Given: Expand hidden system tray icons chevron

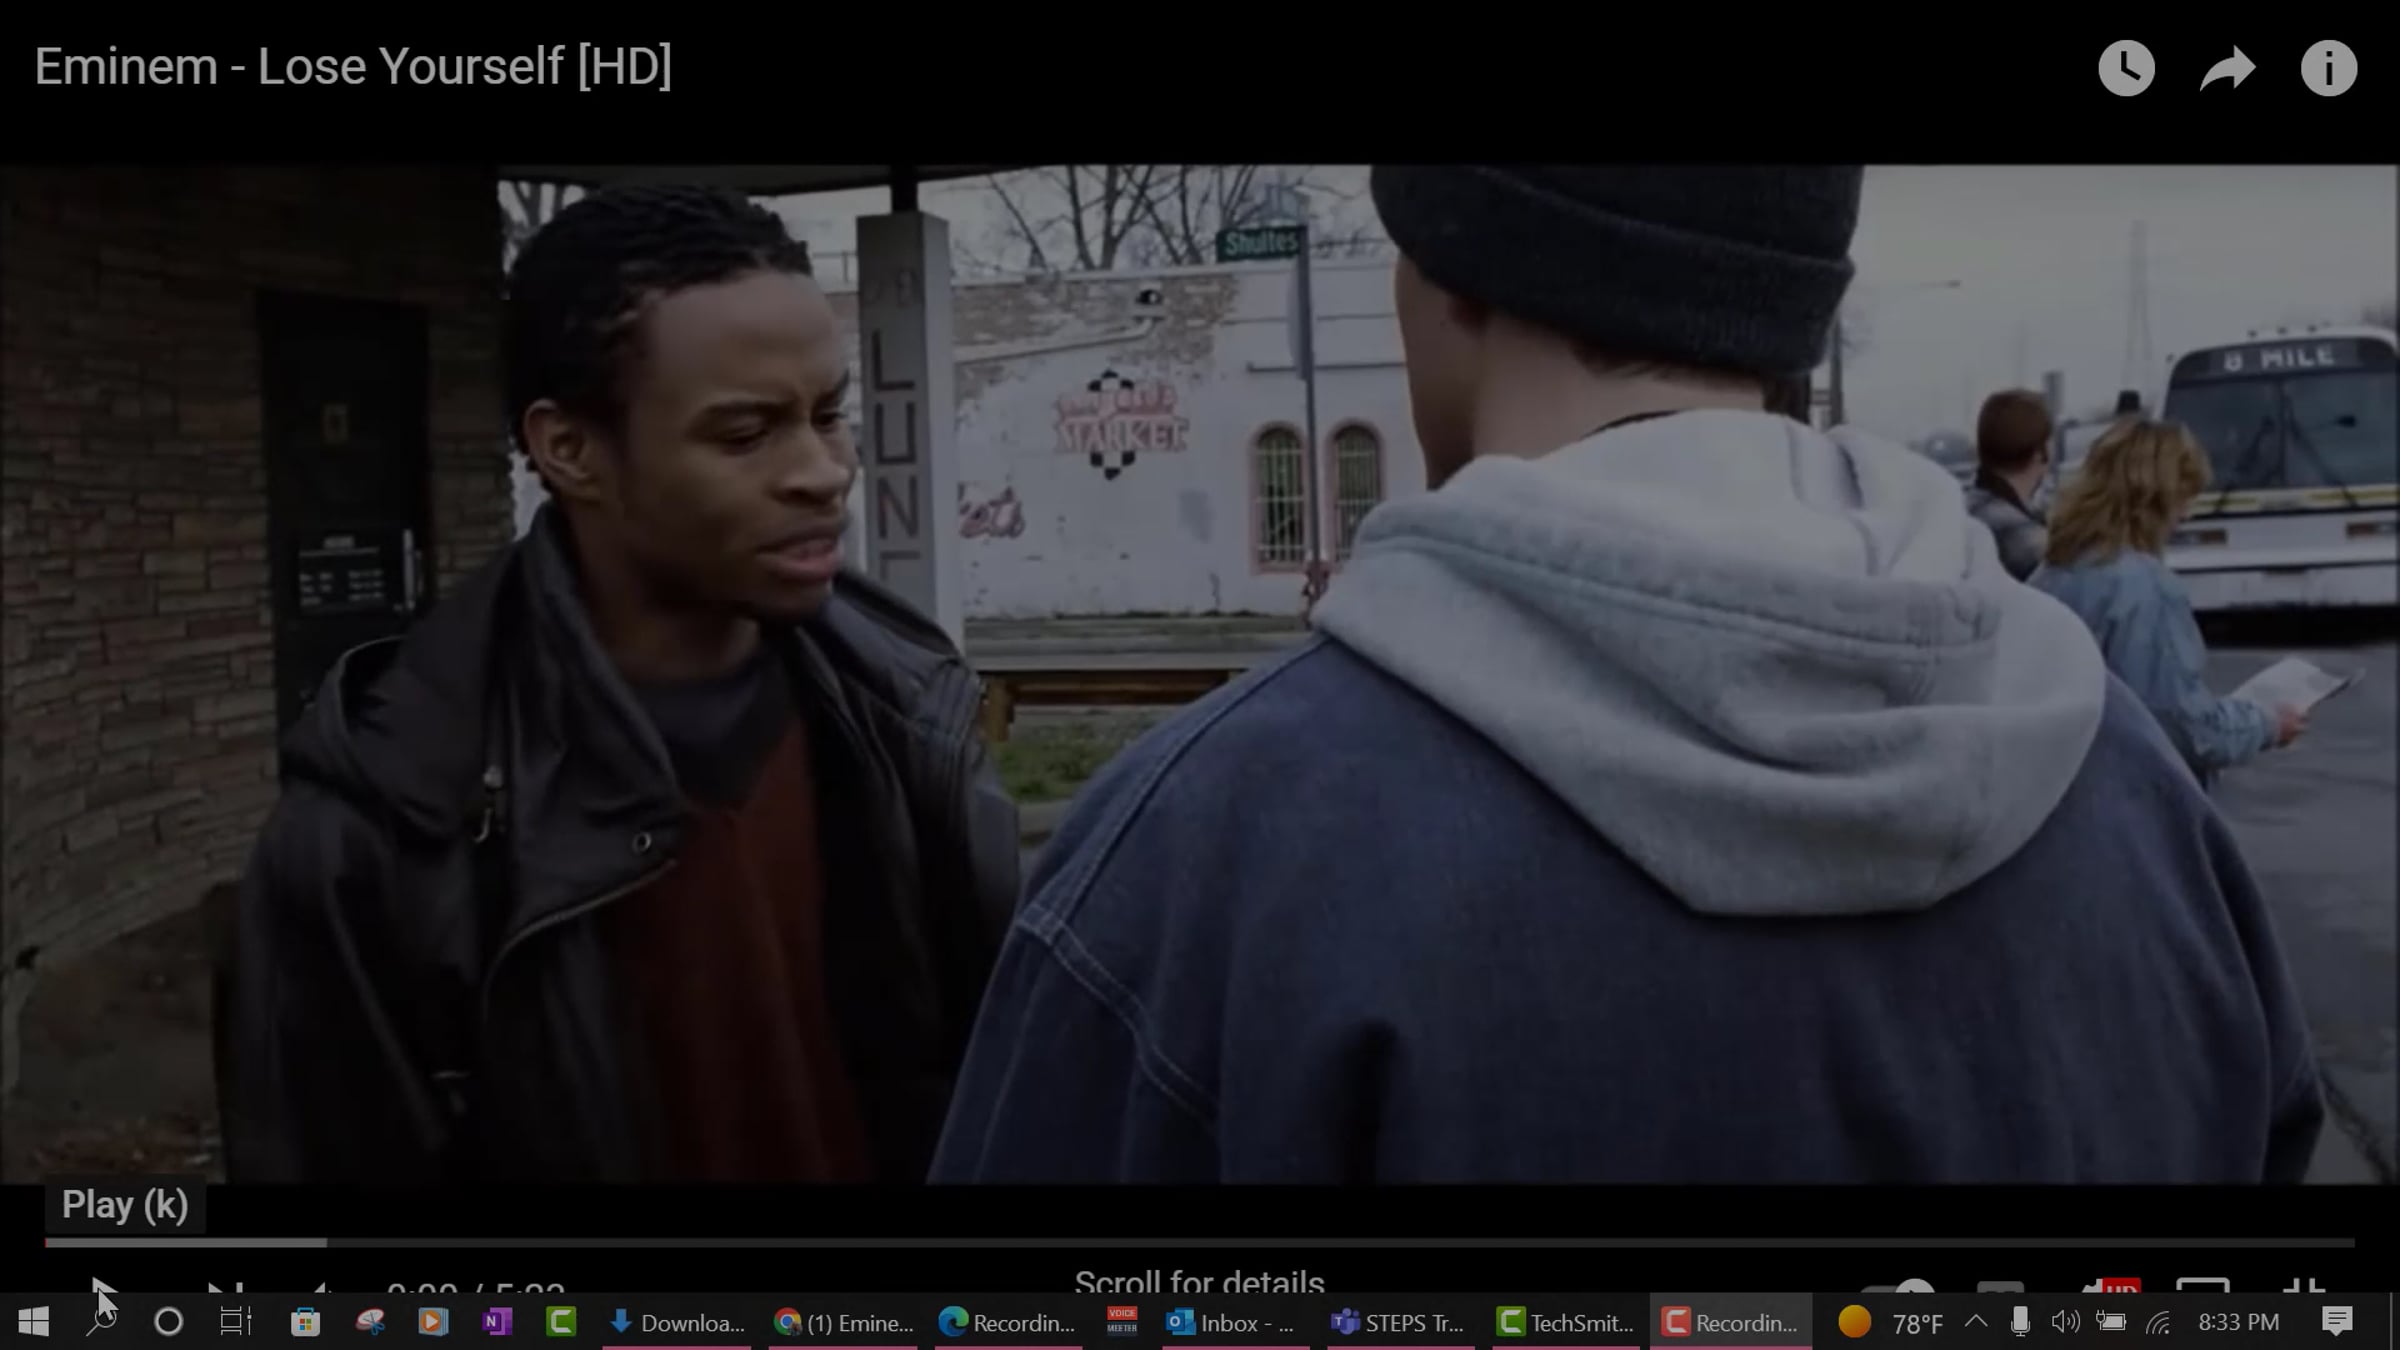Looking at the screenshot, I should pos(1976,1321).
